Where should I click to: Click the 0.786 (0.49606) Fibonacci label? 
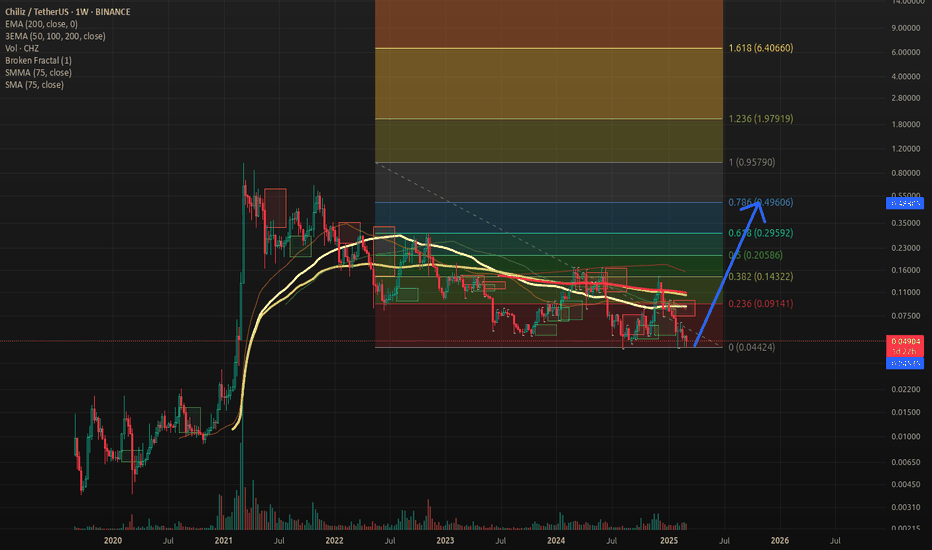click(761, 203)
